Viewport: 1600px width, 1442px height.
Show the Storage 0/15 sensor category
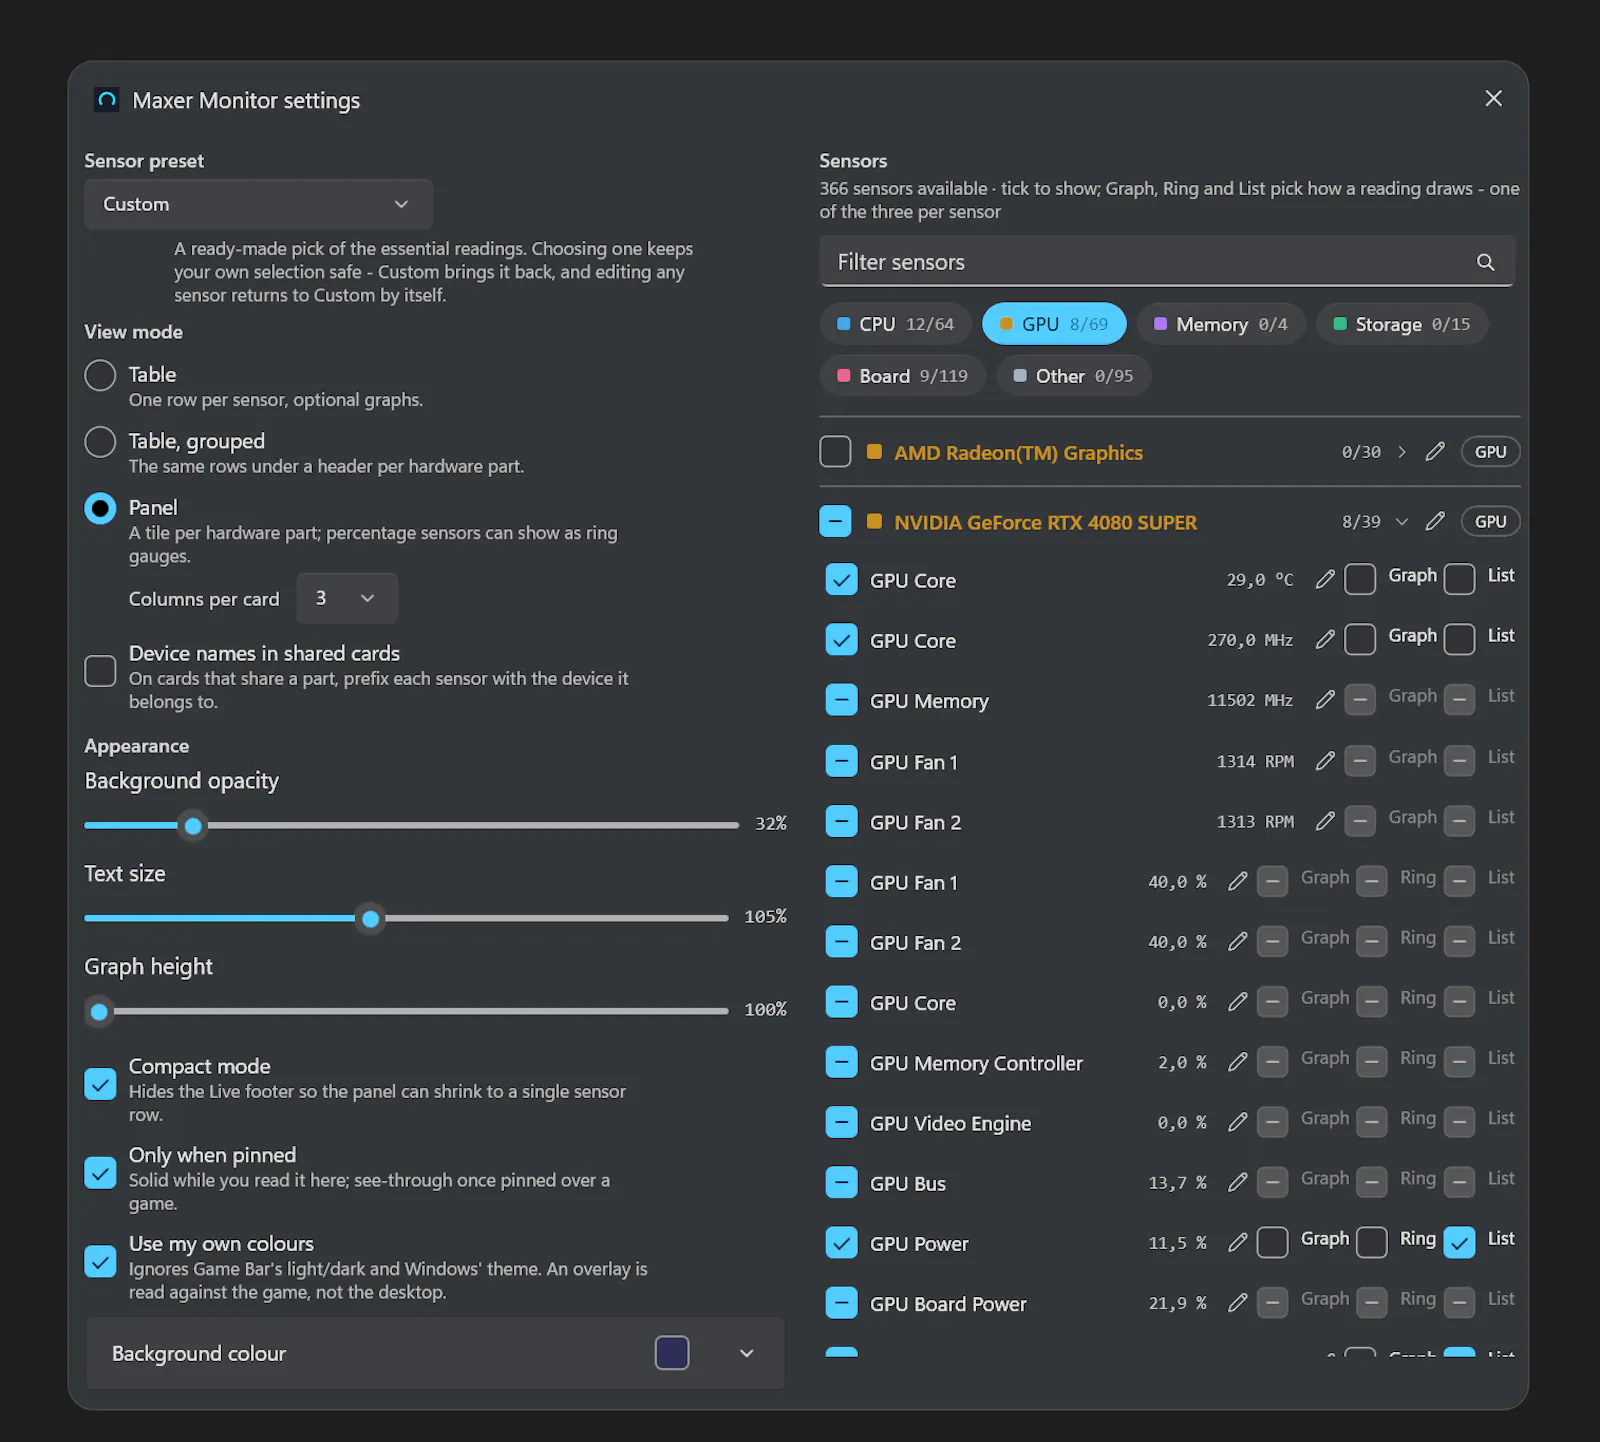[x=1402, y=324]
